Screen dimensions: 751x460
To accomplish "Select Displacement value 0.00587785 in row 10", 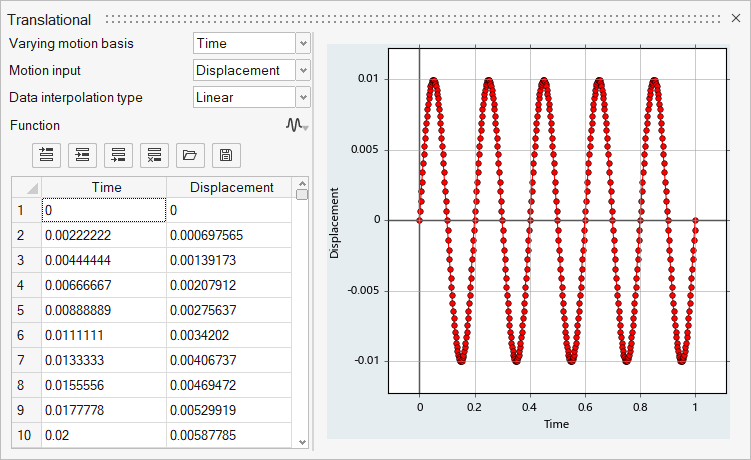I will tap(229, 435).
